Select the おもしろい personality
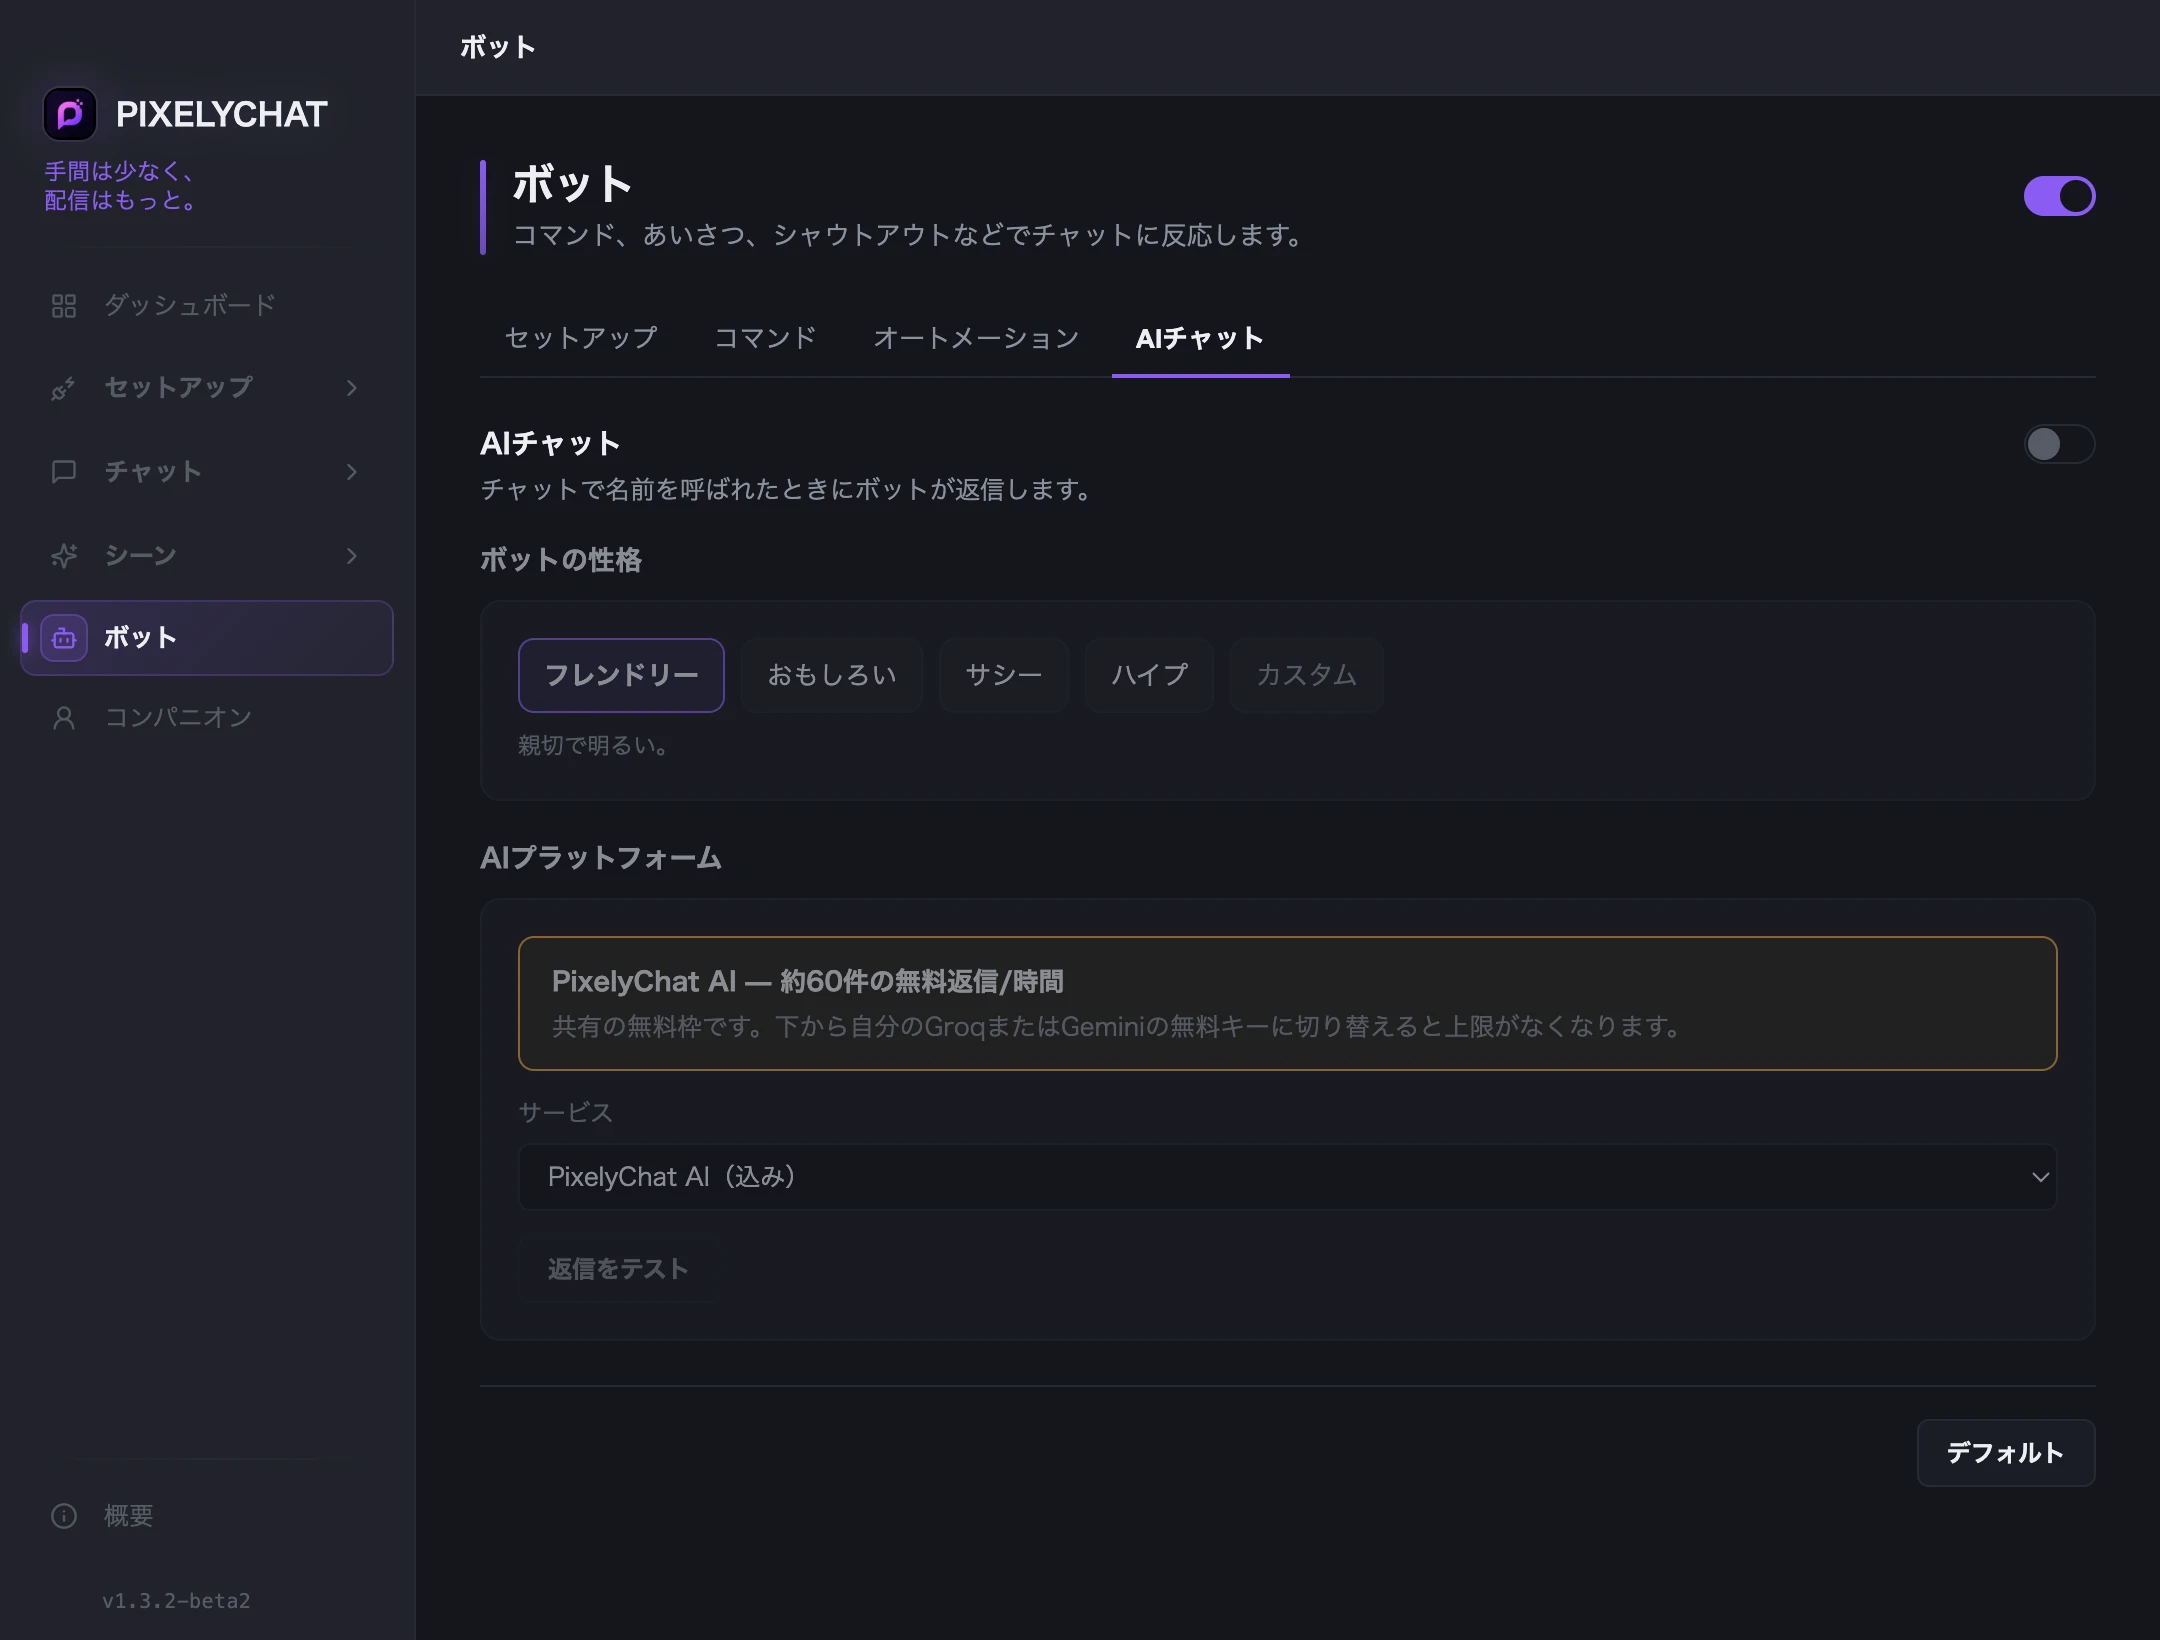 coord(831,675)
